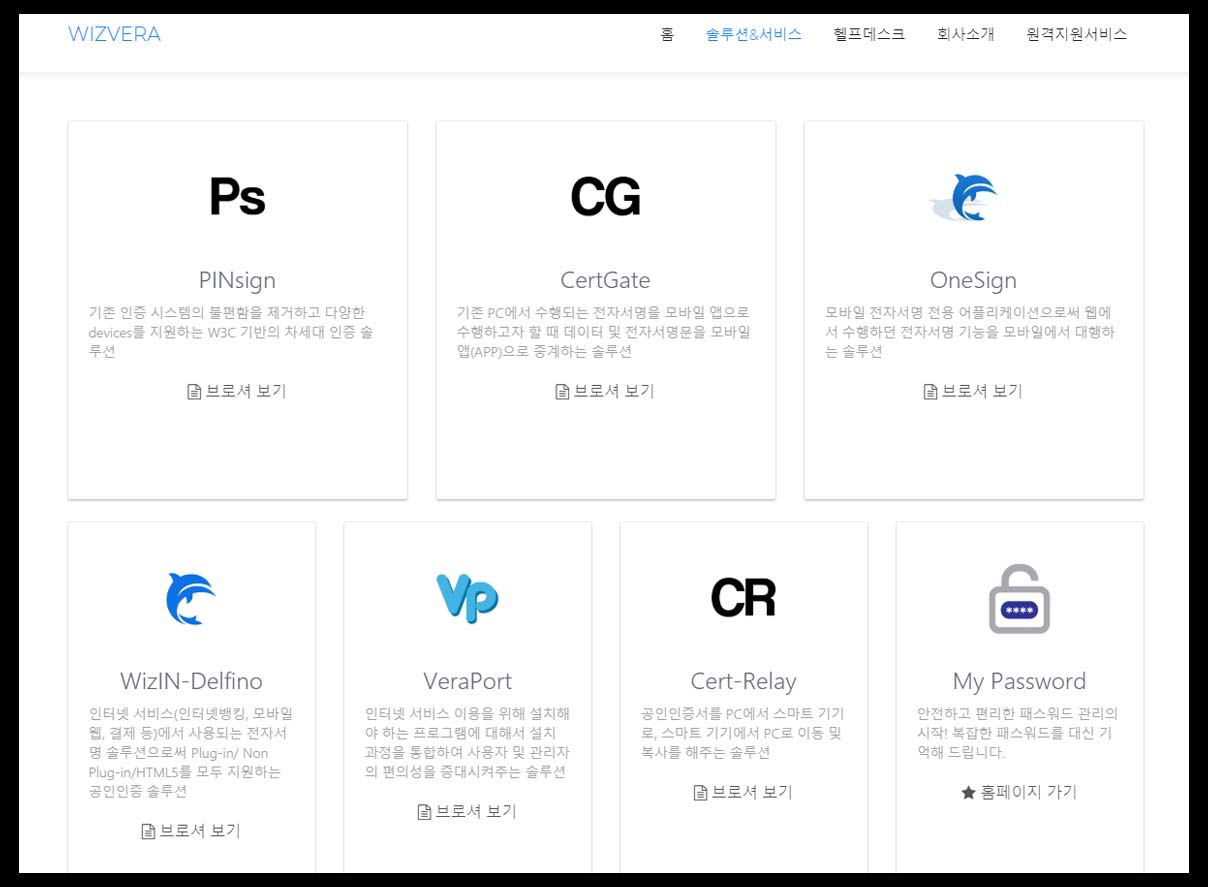The width and height of the screenshot is (1208, 887).
Task: Click the CertGate card title
Action: coord(605,280)
